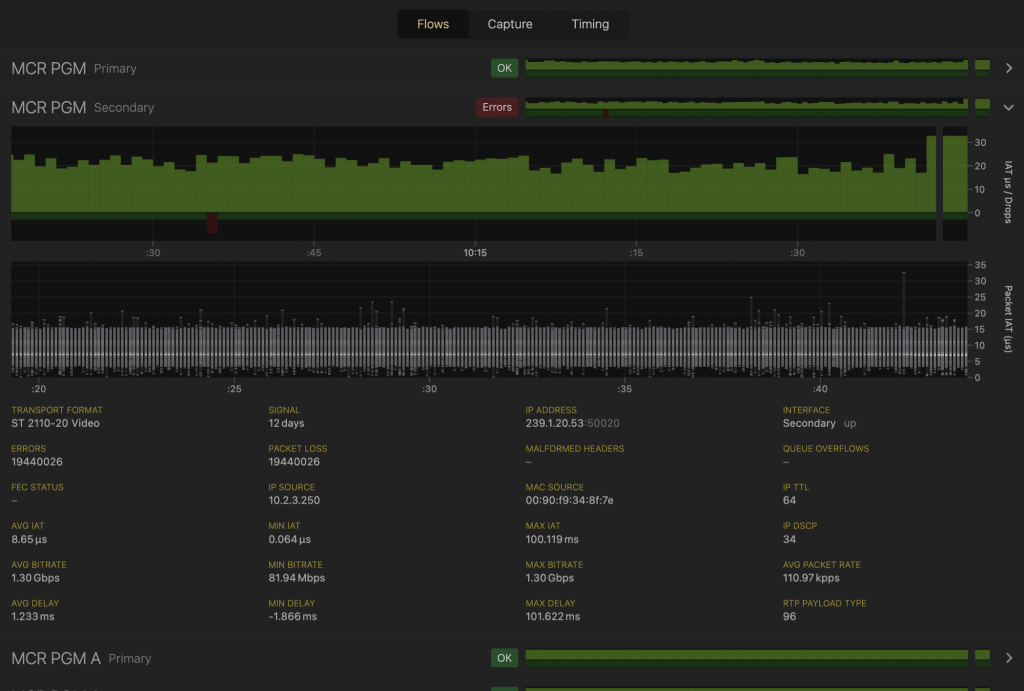Image resolution: width=1024 pixels, height=691 pixels.
Task: Click the OK status badge for MCR PGM Primary
Action: click(504, 68)
